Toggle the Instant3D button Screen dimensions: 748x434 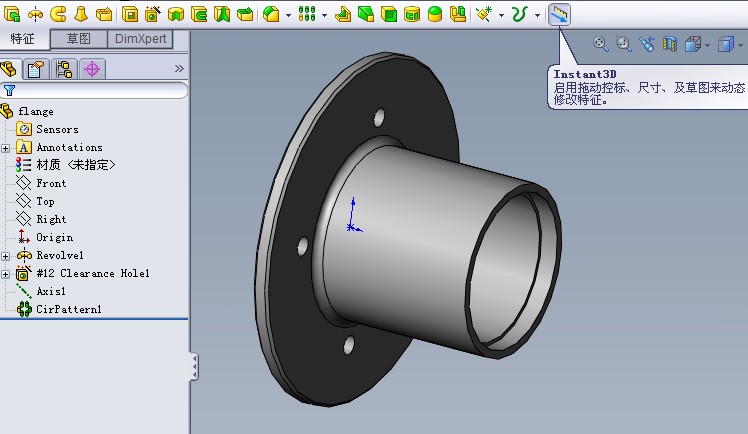click(x=559, y=14)
